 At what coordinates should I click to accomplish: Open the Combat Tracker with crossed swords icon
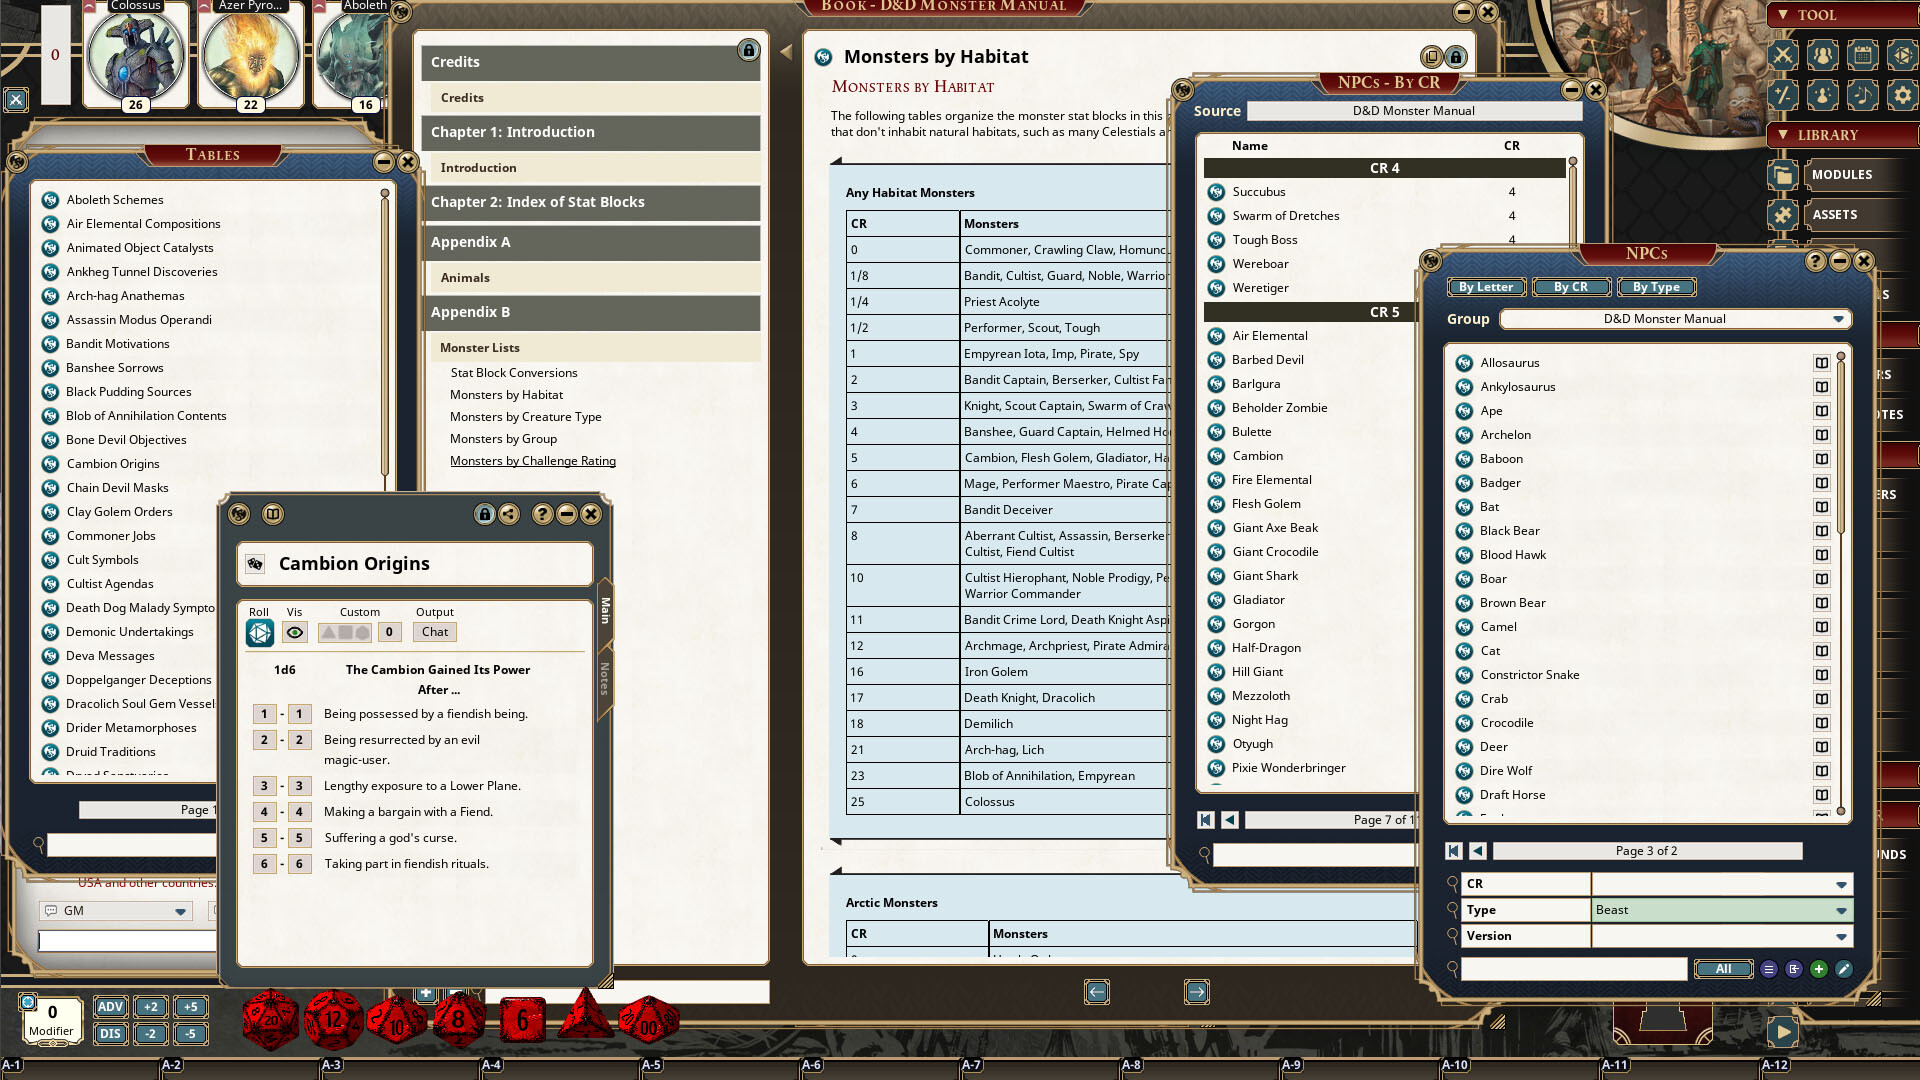point(1783,55)
